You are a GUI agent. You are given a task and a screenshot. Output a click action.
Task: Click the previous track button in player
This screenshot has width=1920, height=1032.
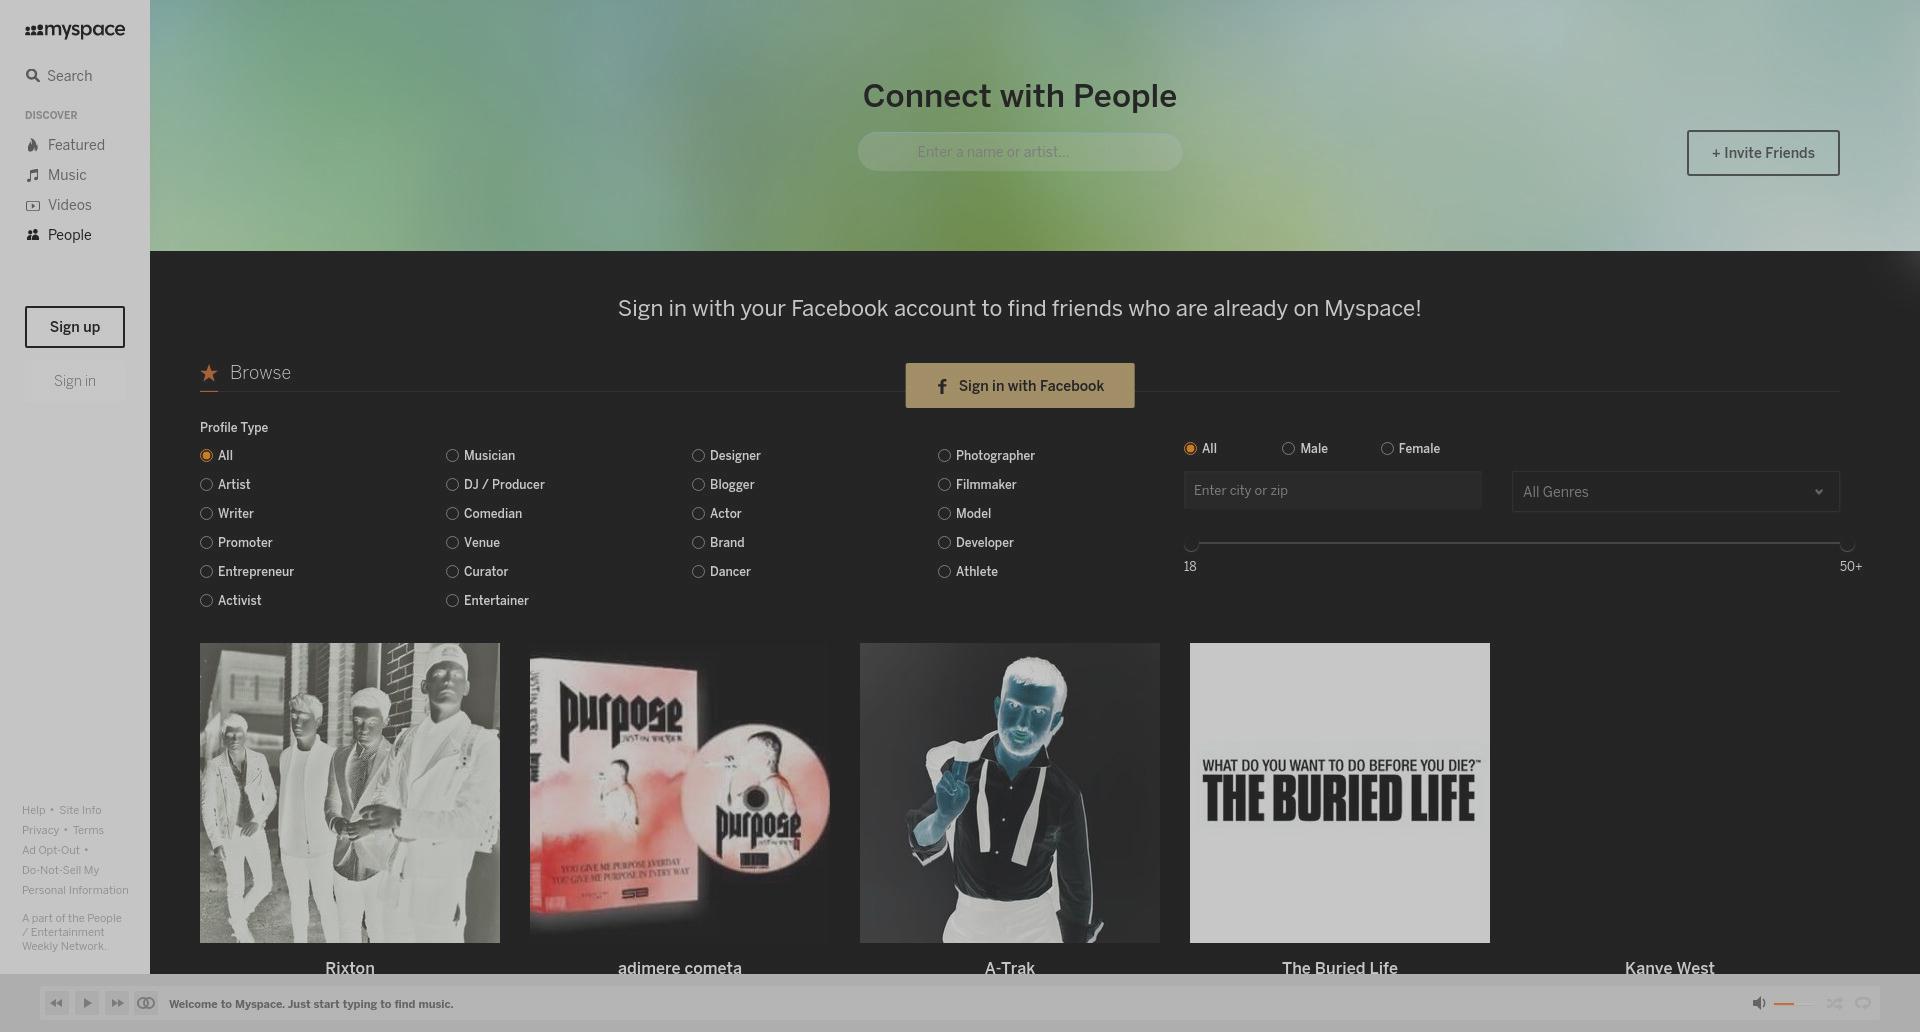[57, 1003]
